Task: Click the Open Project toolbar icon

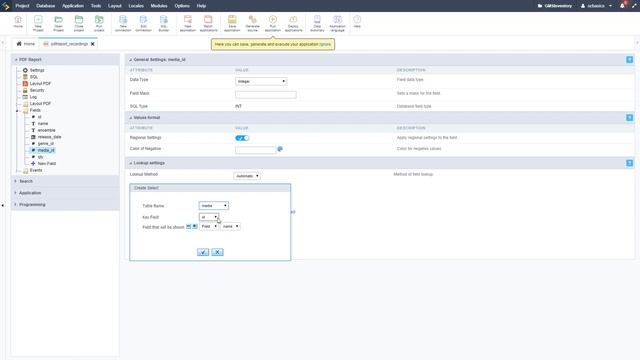Action: click(58, 23)
